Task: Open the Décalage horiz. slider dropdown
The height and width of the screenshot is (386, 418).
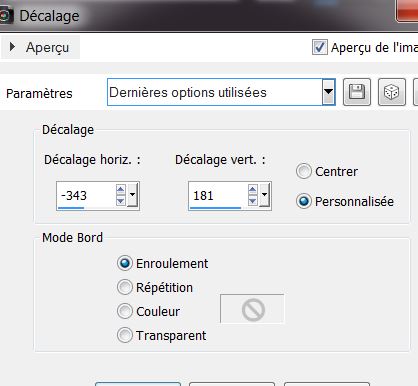Action: point(132,195)
